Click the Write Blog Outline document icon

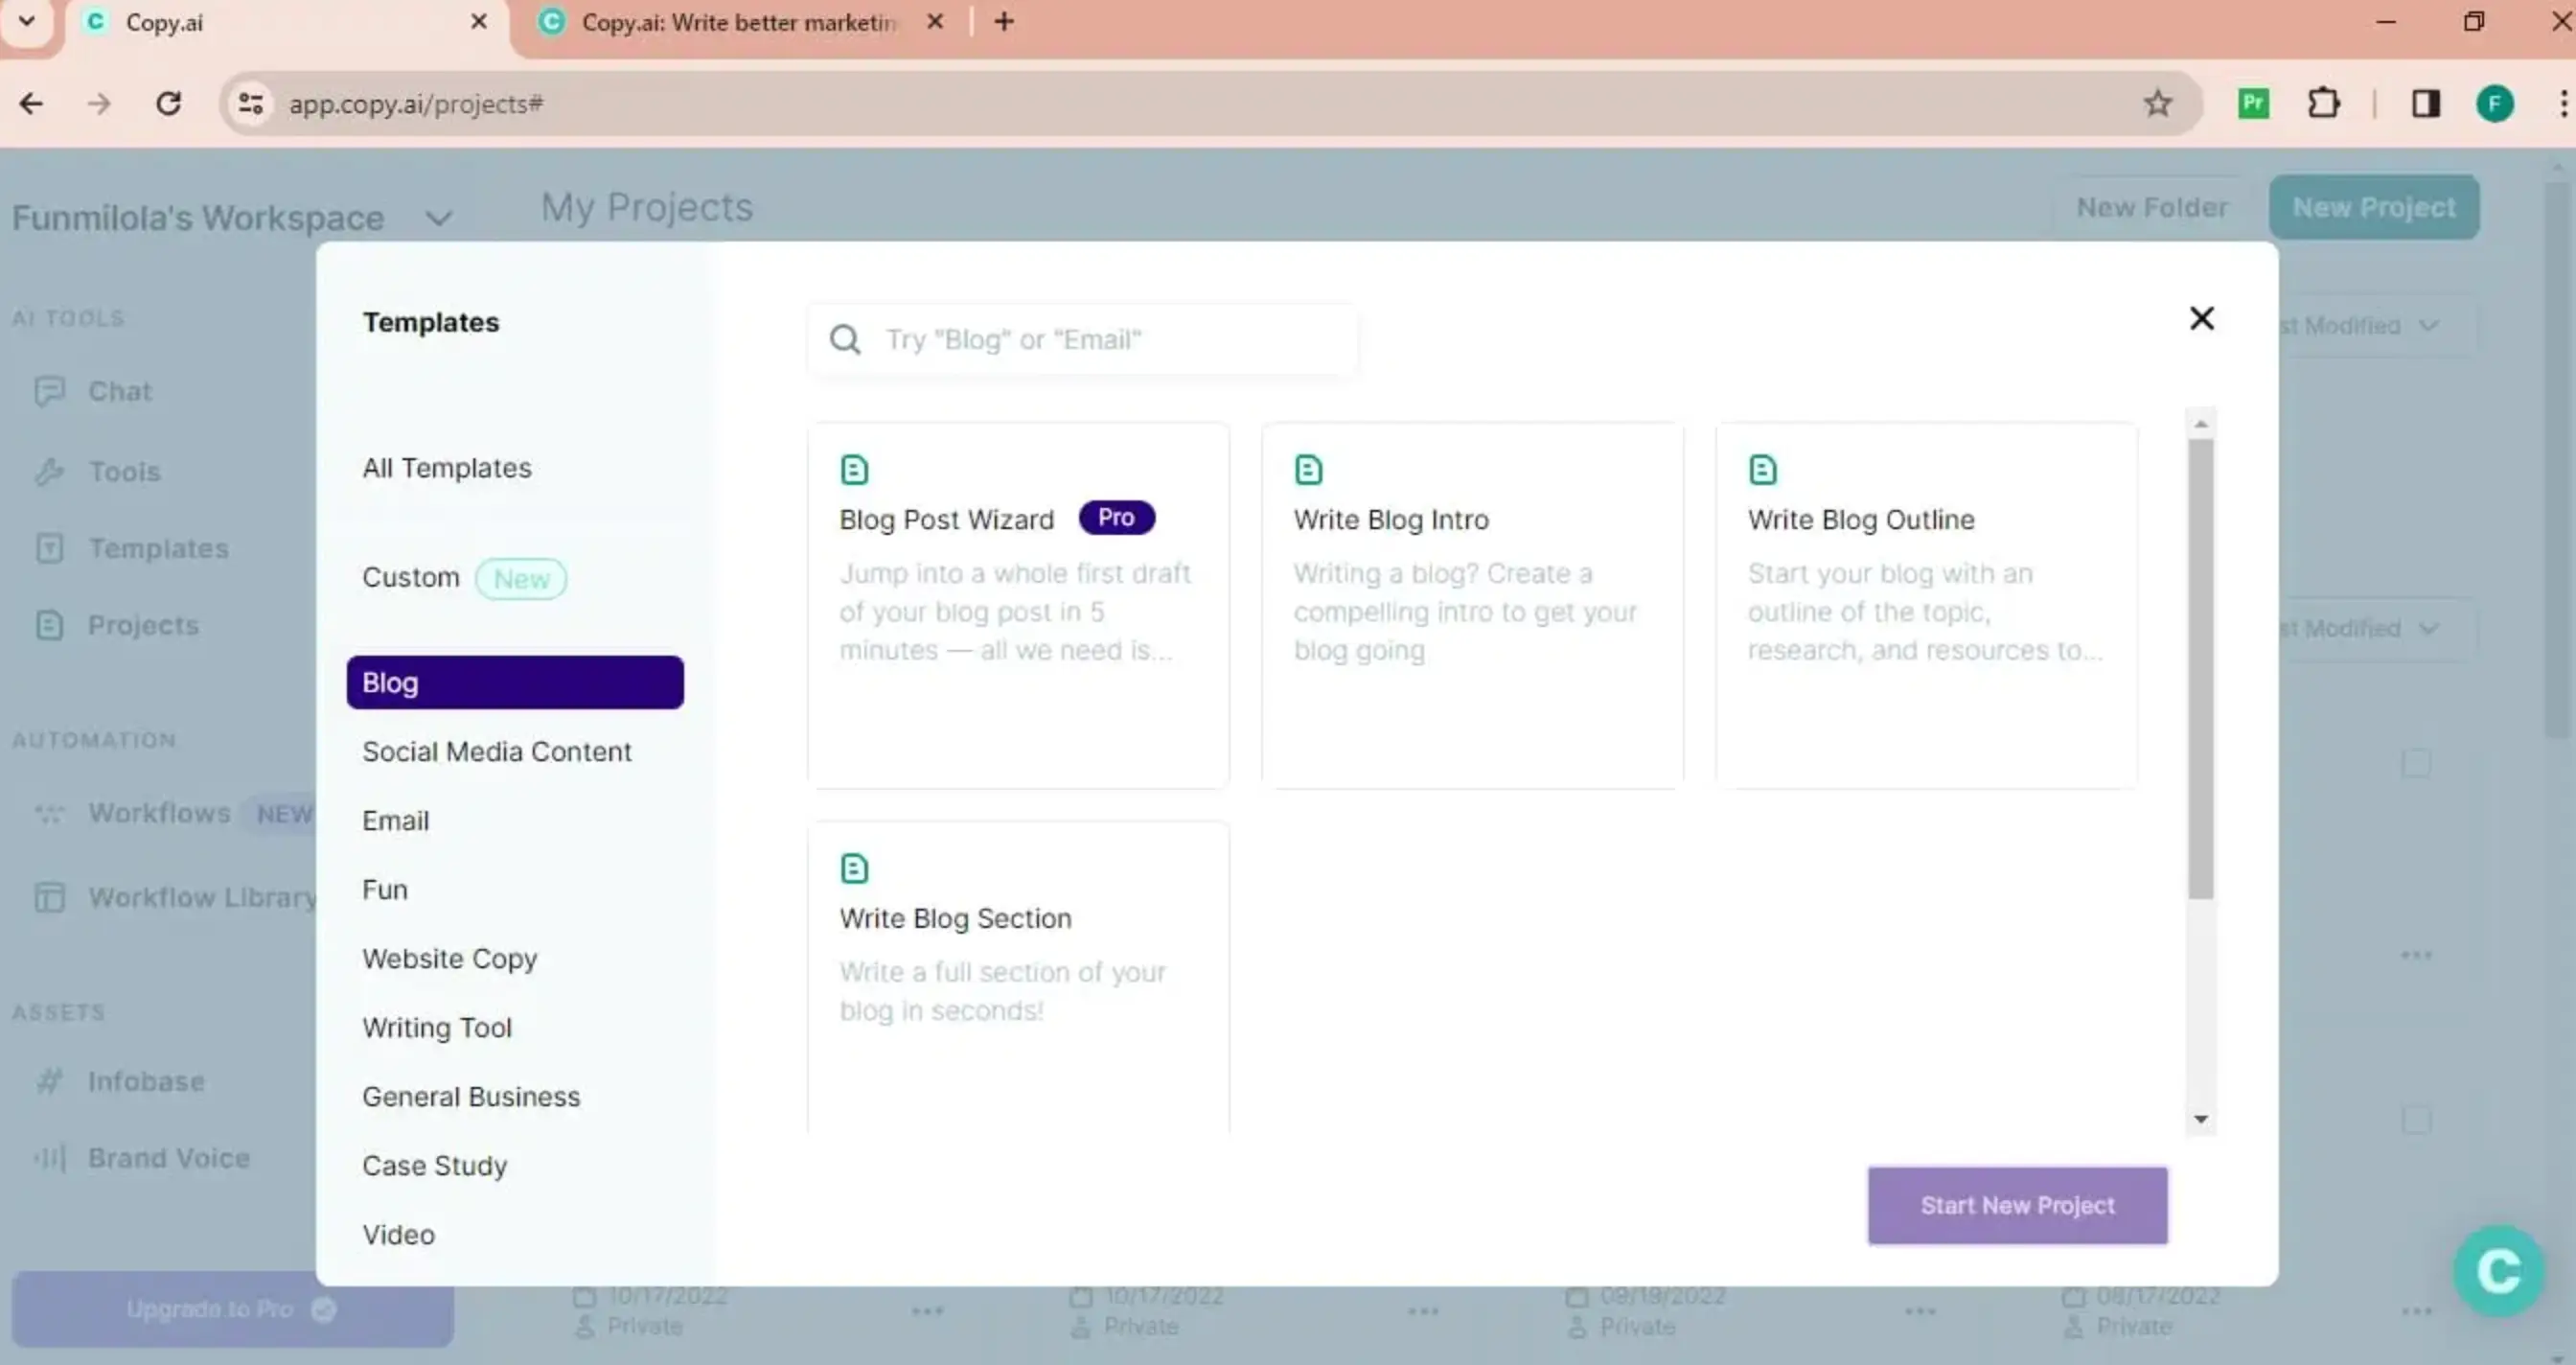(x=1762, y=469)
